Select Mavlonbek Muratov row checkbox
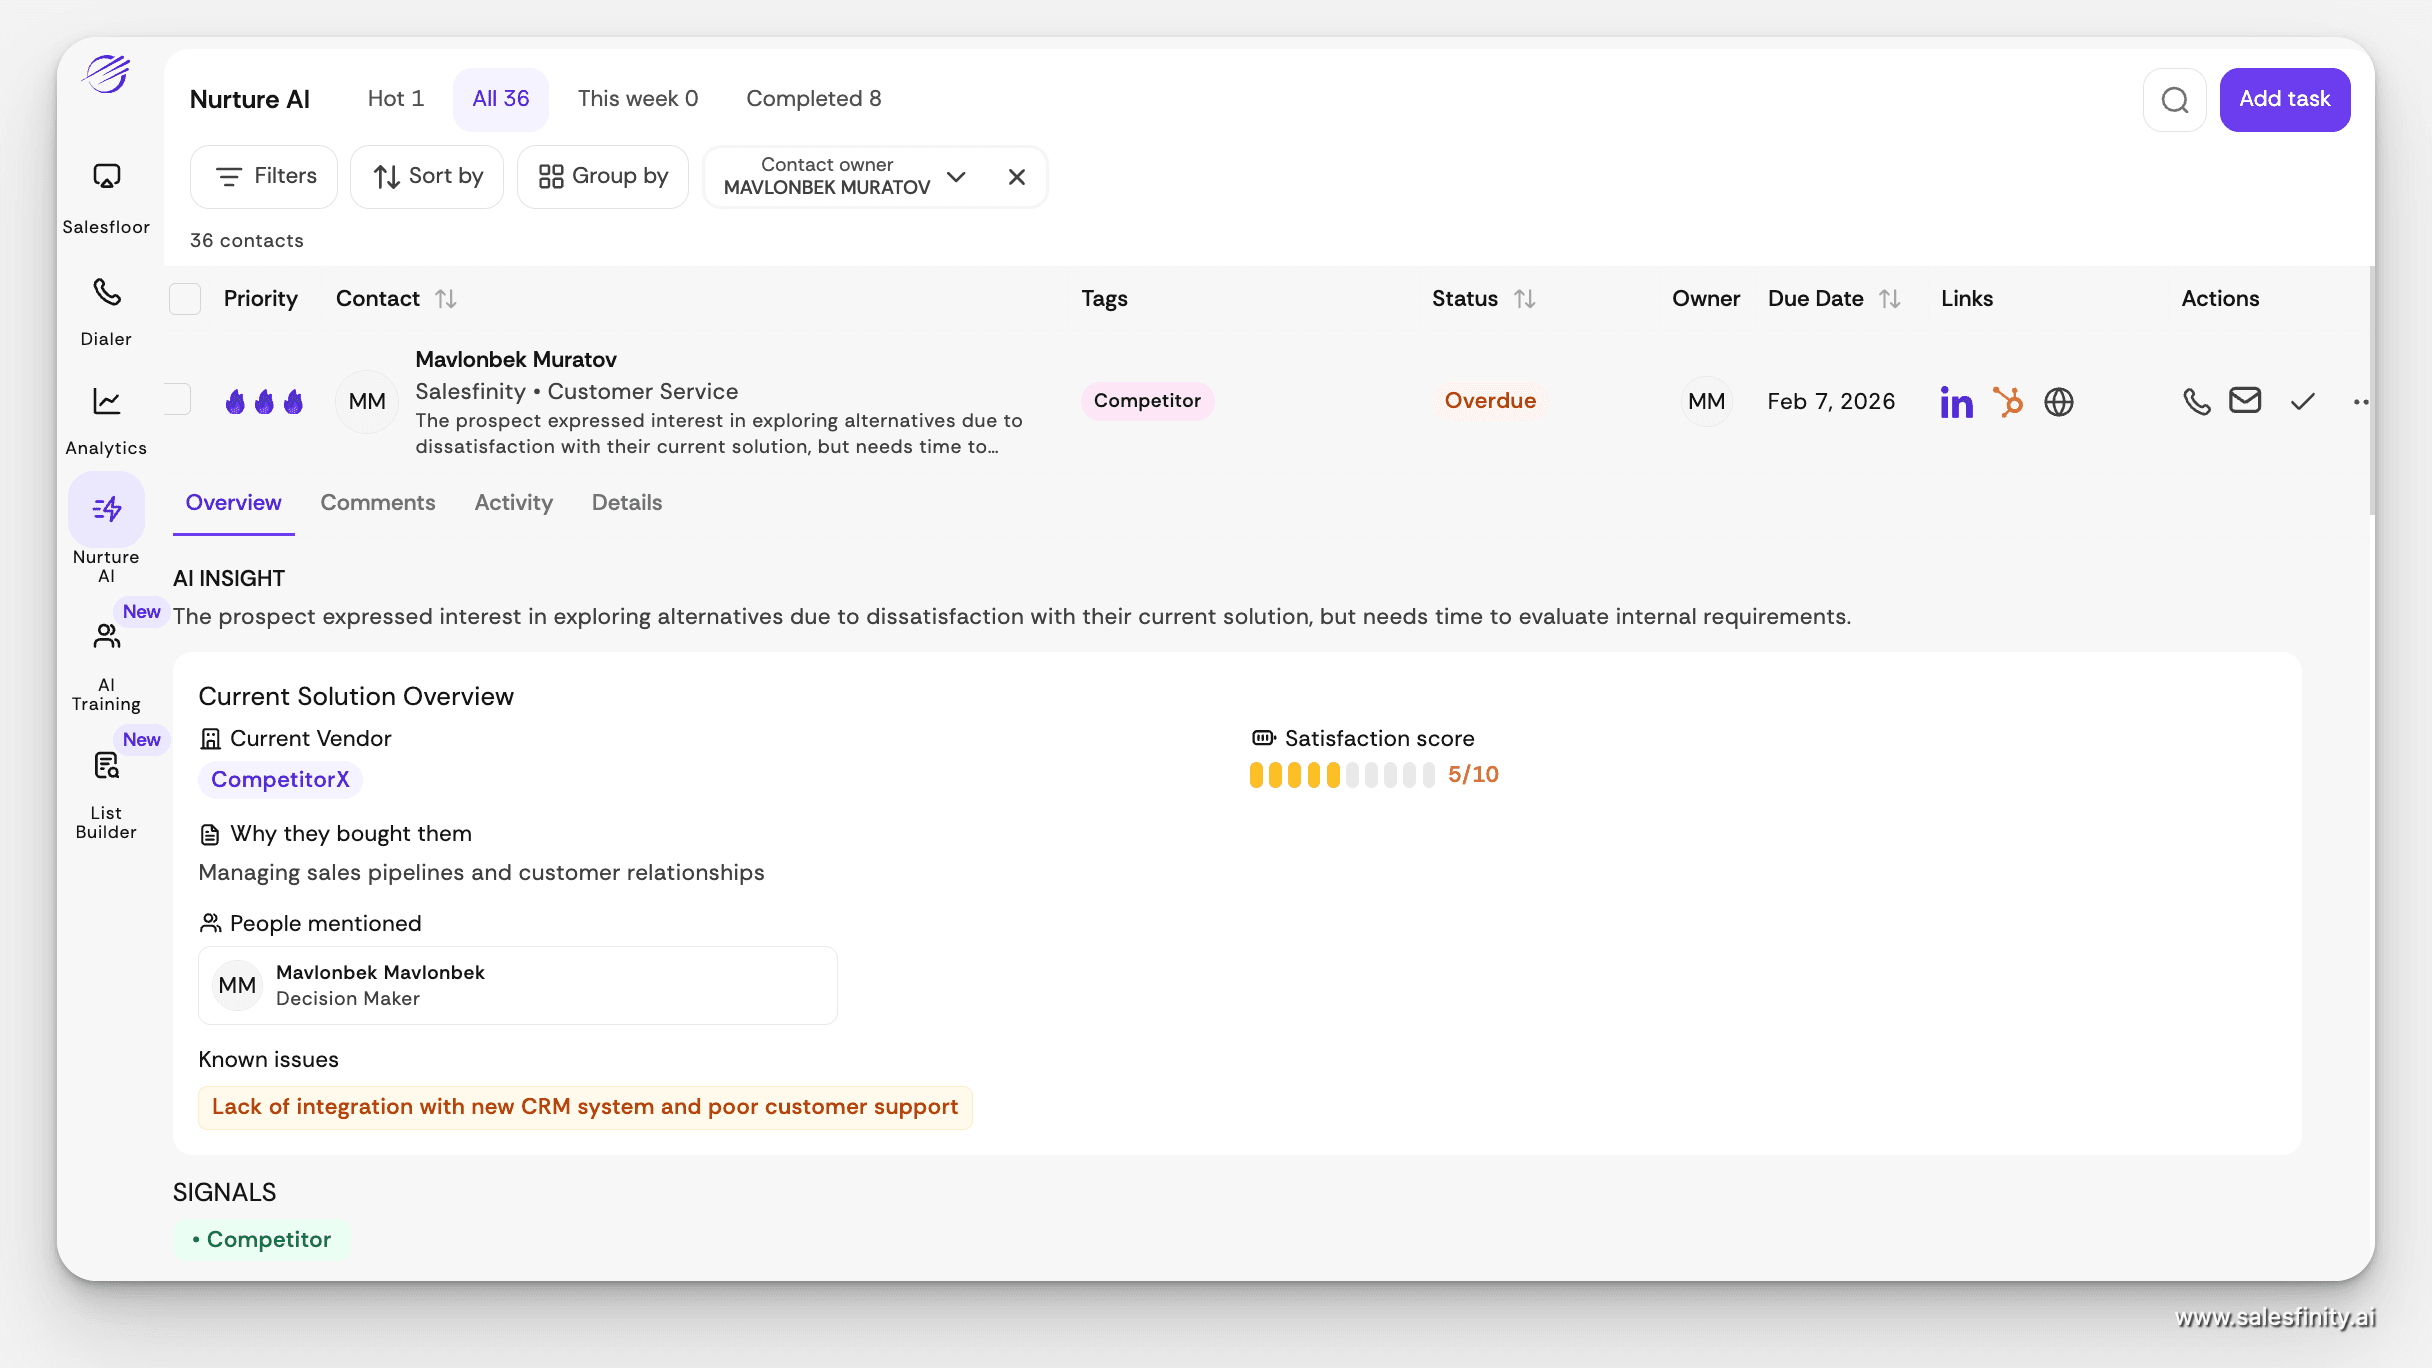The height and width of the screenshot is (1368, 2432). 178,400
